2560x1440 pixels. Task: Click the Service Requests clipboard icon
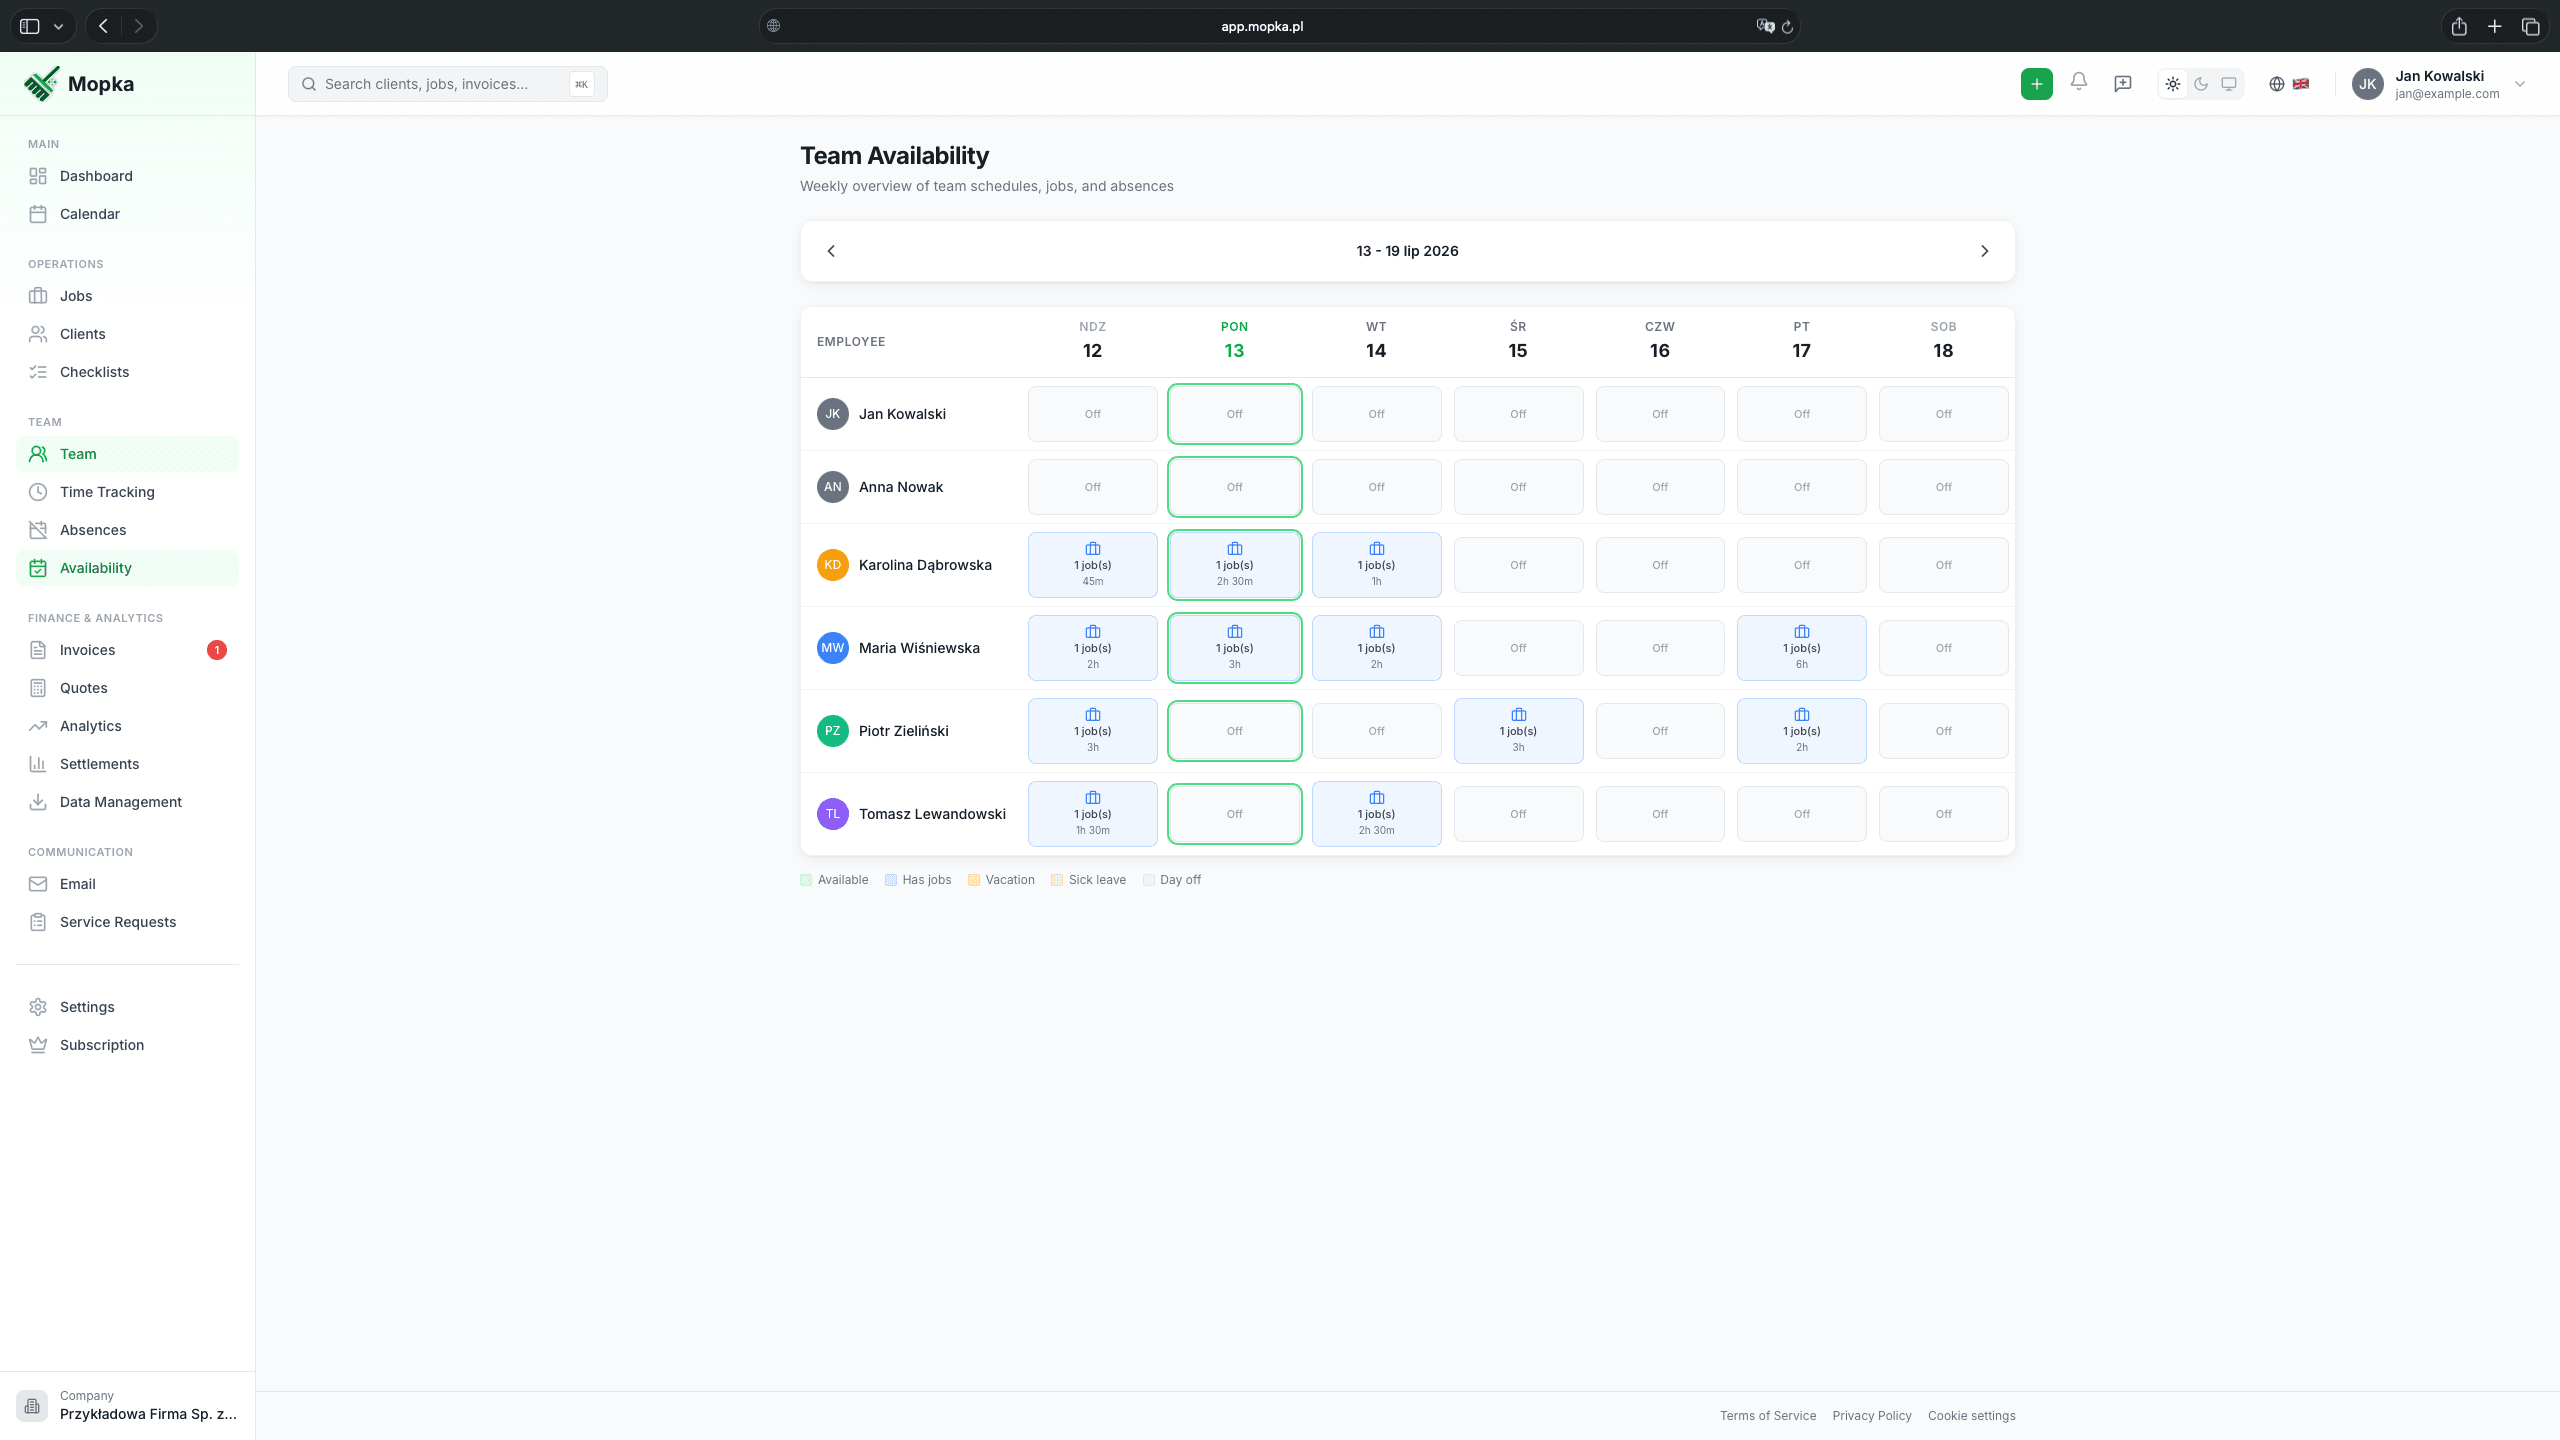pyautogui.click(x=38, y=922)
